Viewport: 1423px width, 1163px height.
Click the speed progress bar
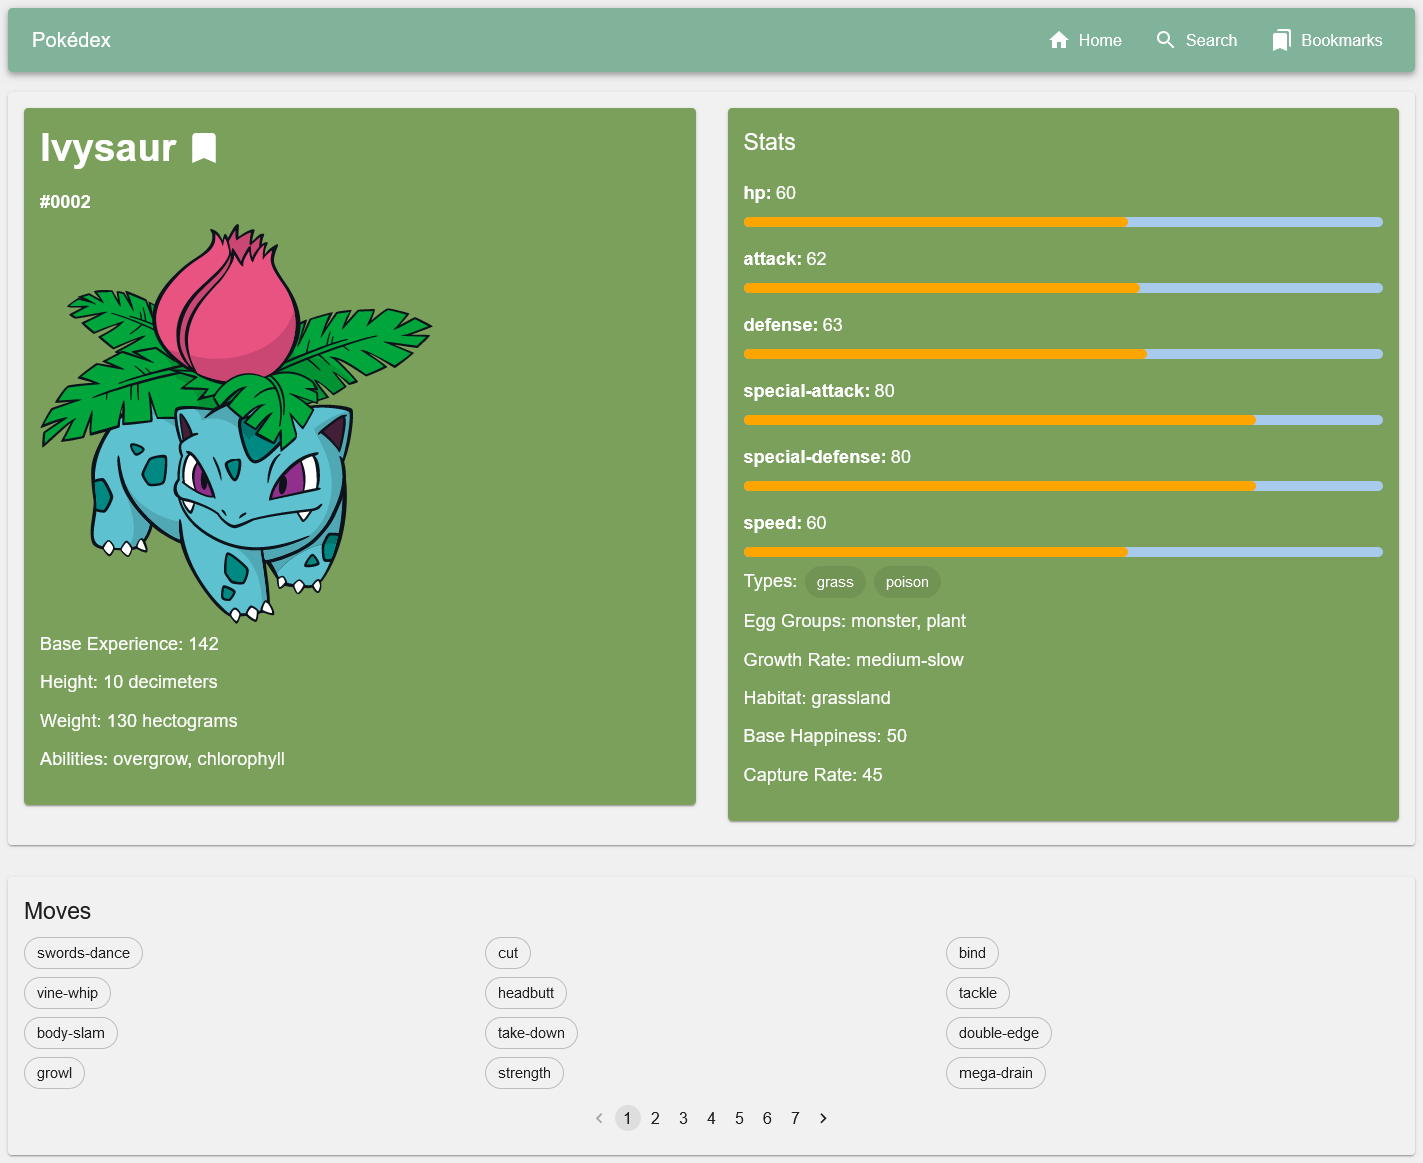[1063, 552]
